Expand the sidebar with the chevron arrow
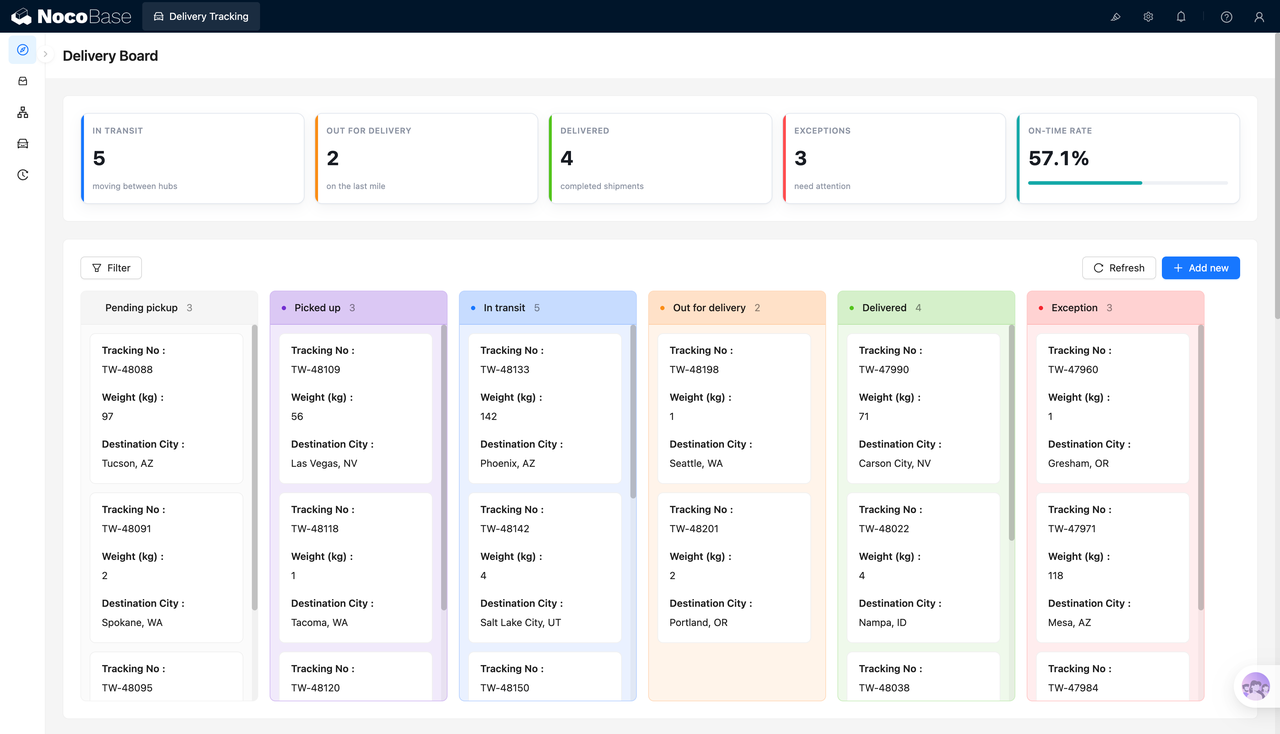This screenshot has width=1280, height=734. [x=45, y=54]
